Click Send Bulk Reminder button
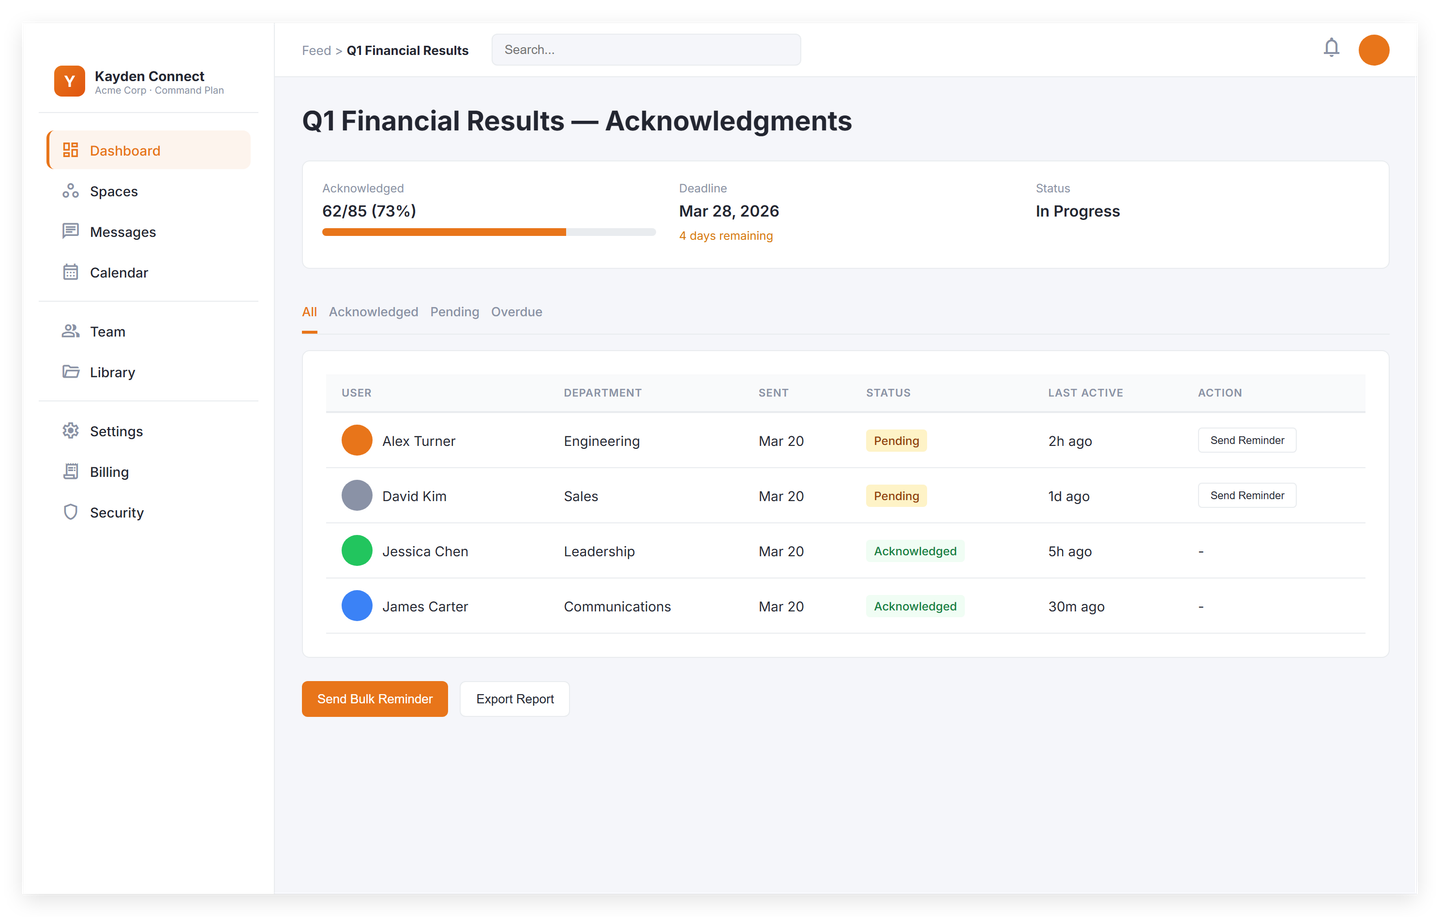Viewport: 1440px width, 917px height. [375, 699]
